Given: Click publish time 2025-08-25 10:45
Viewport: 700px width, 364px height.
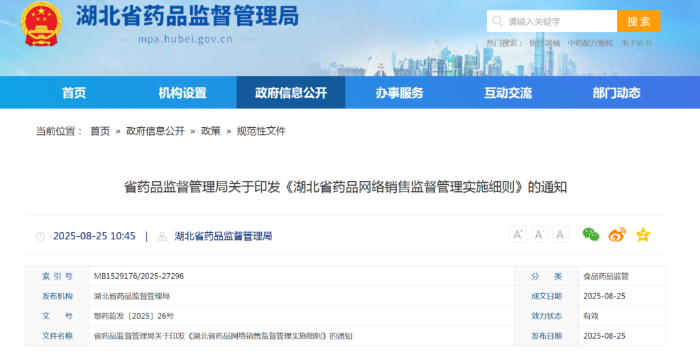Looking at the screenshot, I should coord(94,236).
